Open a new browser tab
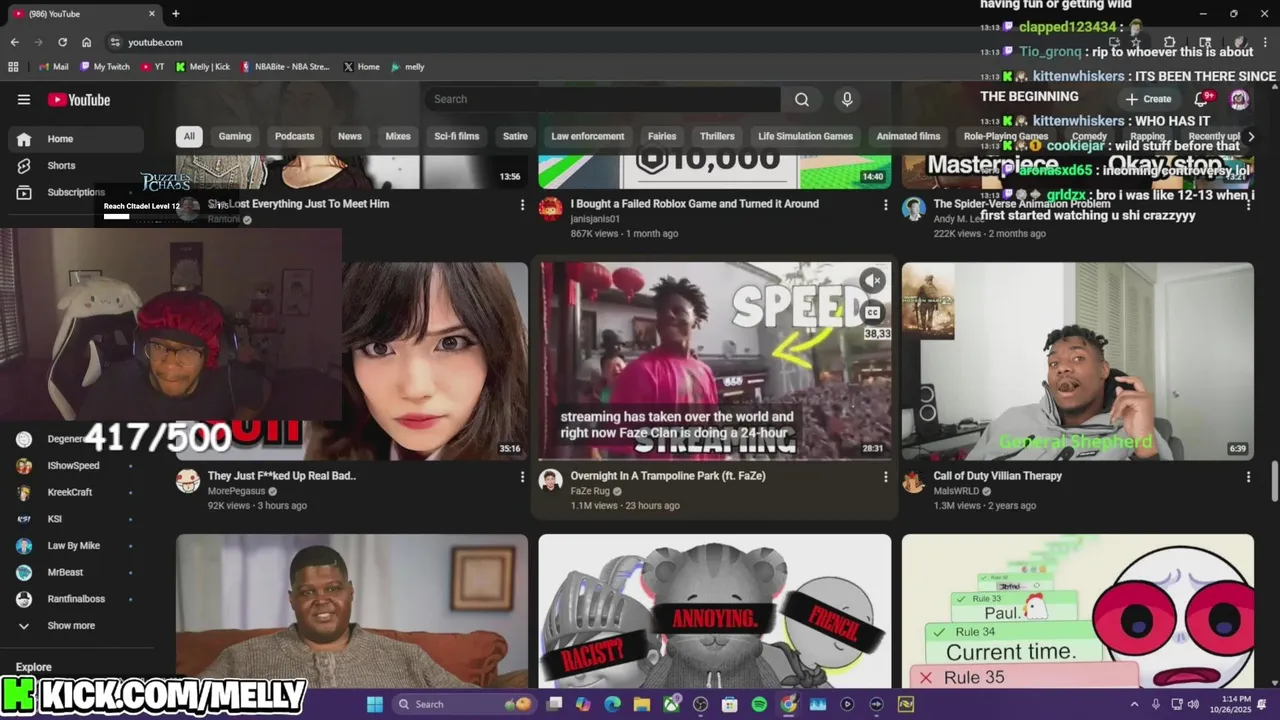 pyautogui.click(x=176, y=14)
